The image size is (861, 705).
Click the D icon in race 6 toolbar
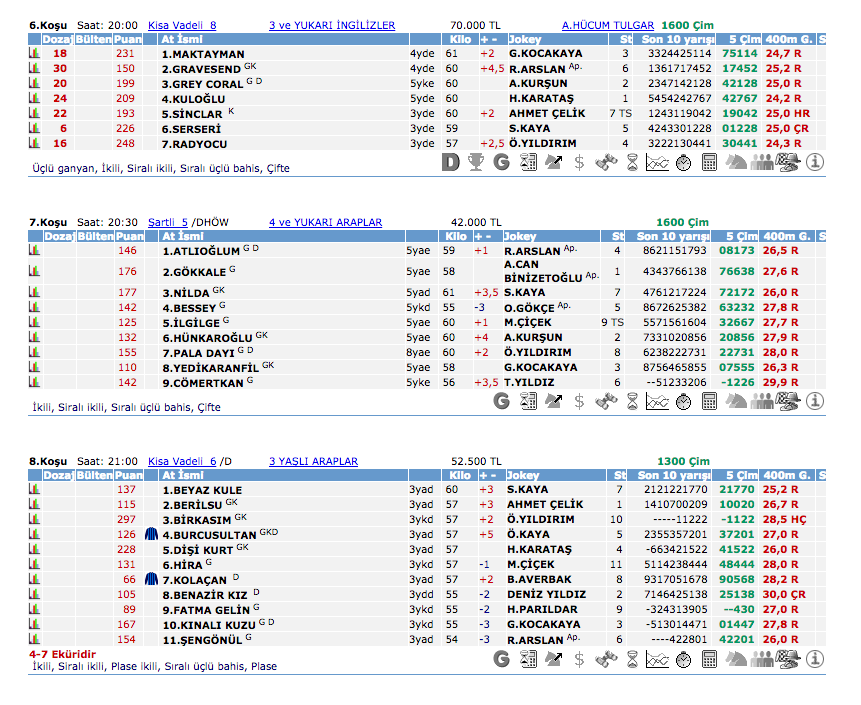(451, 162)
